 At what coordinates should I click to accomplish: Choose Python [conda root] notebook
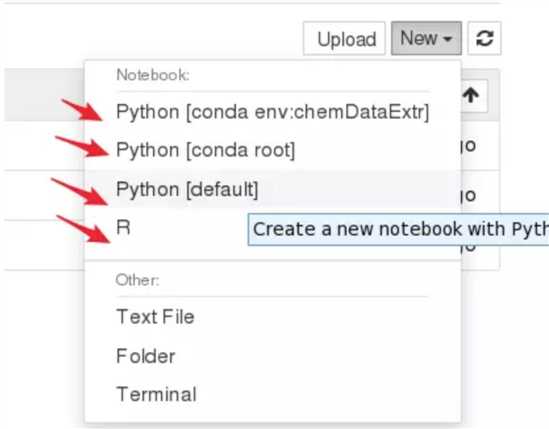click(x=272, y=150)
